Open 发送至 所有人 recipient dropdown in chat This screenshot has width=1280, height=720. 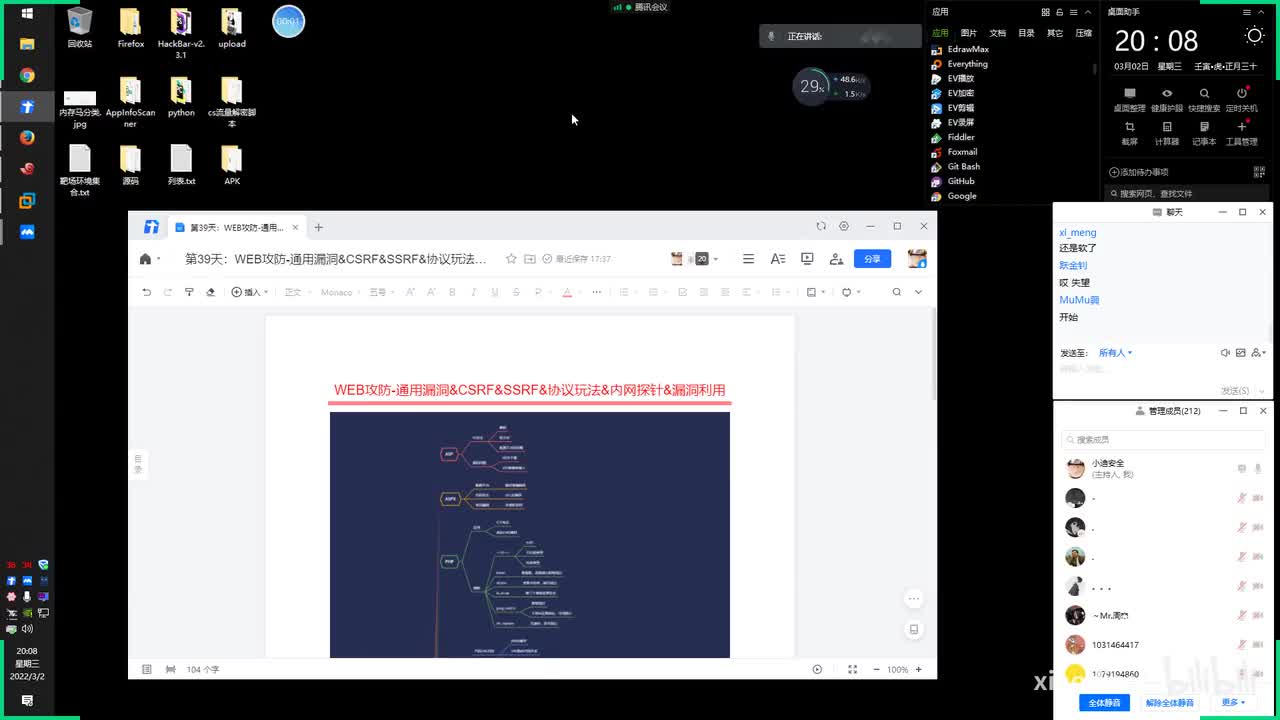[x=1115, y=353]
